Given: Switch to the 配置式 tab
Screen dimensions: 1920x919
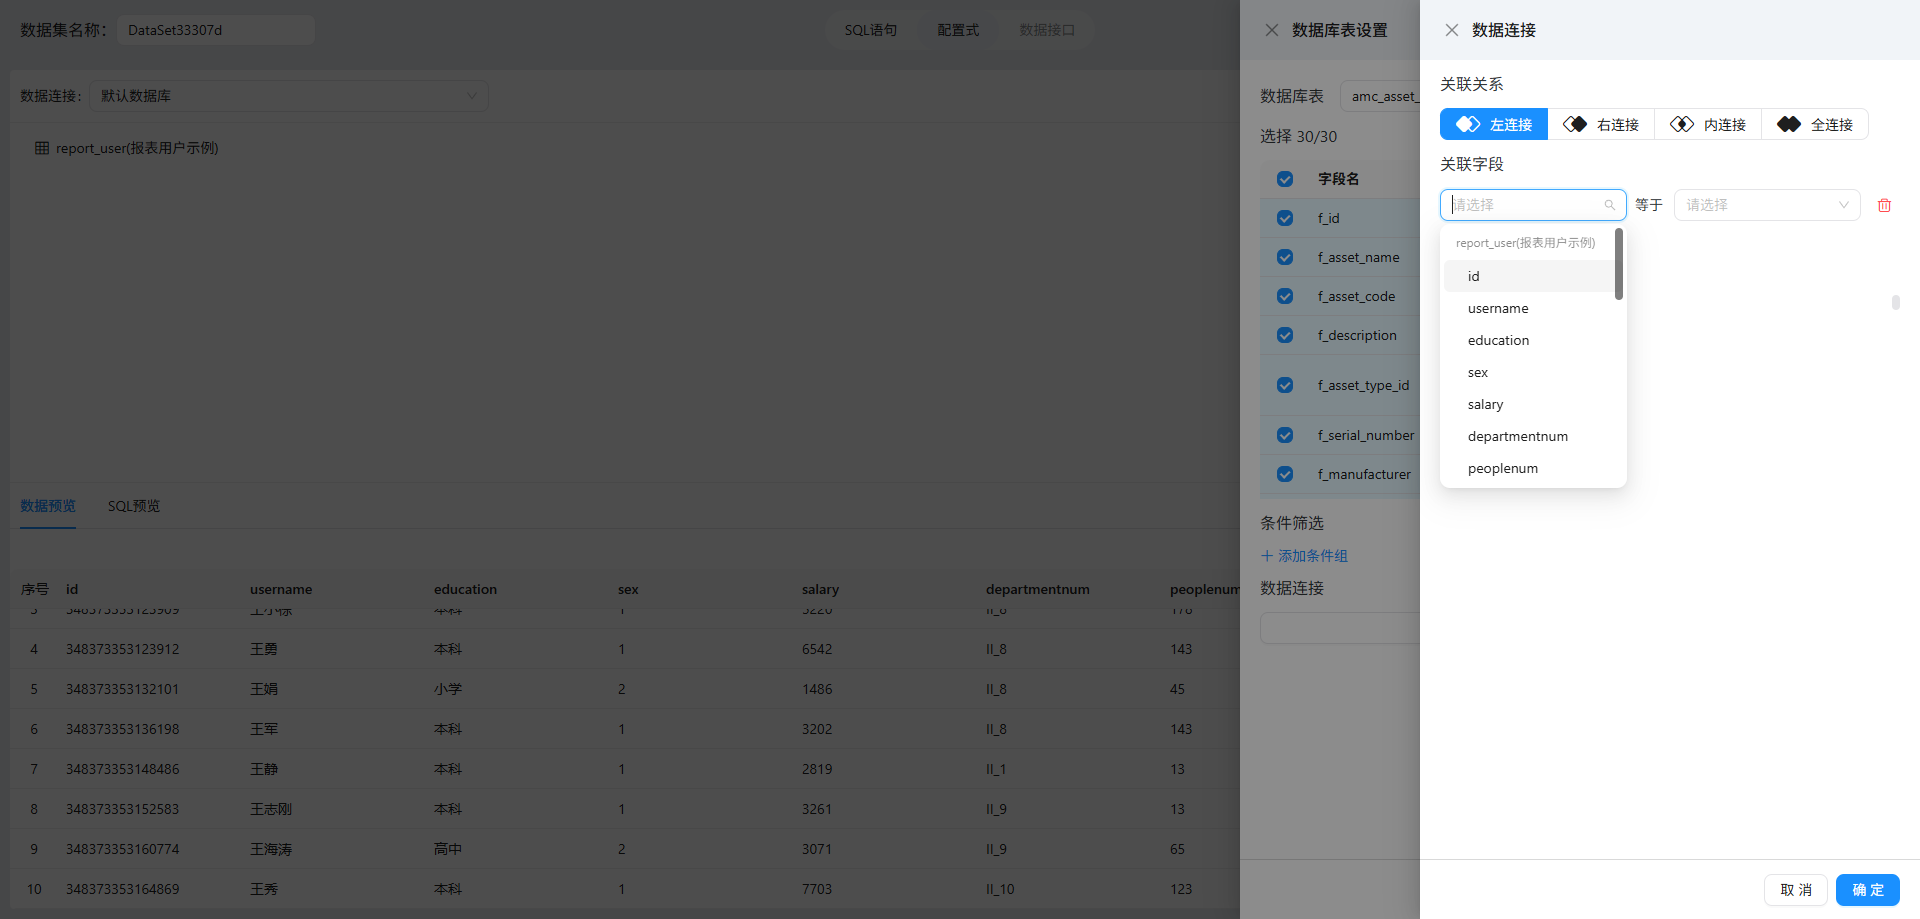Looking at the screenshot, I should tap(958, 30).
